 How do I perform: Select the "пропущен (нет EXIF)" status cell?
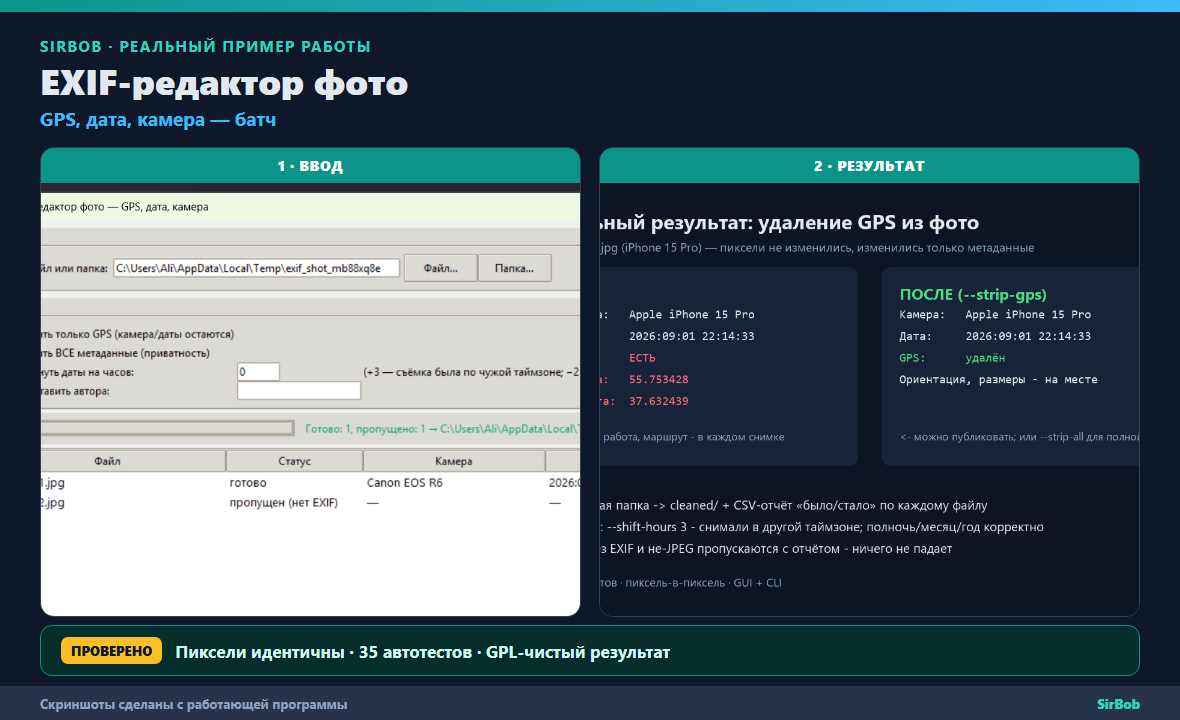click(284, 503)
